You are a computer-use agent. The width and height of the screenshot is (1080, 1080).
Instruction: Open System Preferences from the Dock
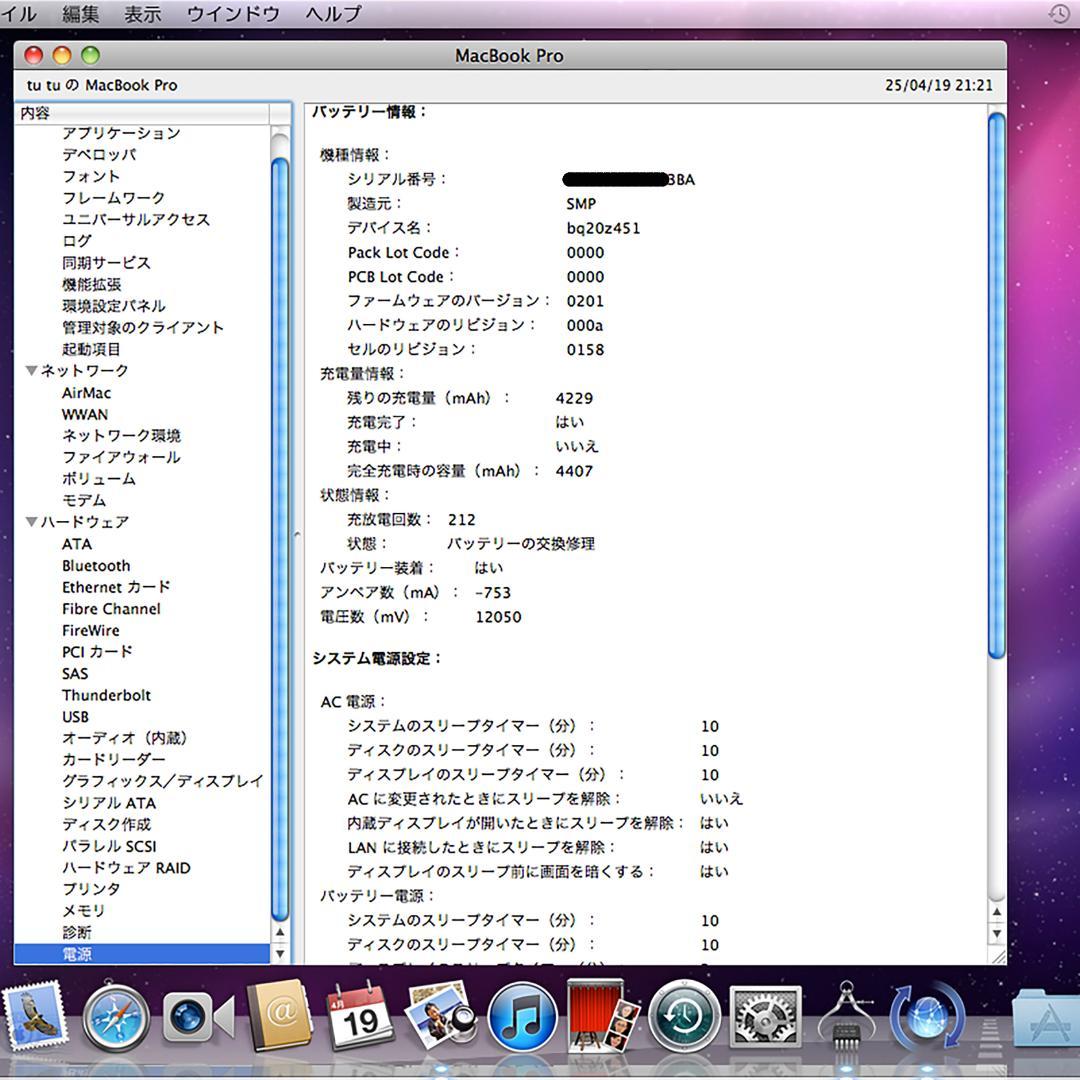pos(762,1018)
